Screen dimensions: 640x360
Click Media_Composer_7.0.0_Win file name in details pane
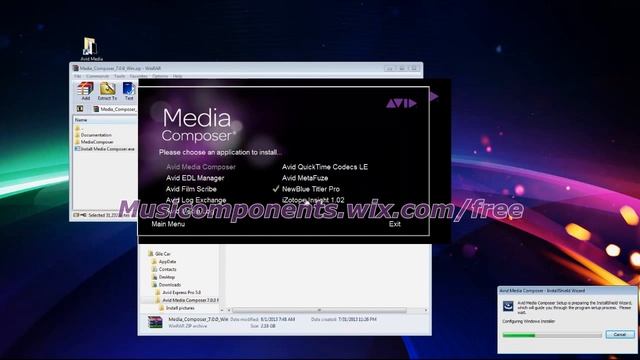(x=198, y=319)
